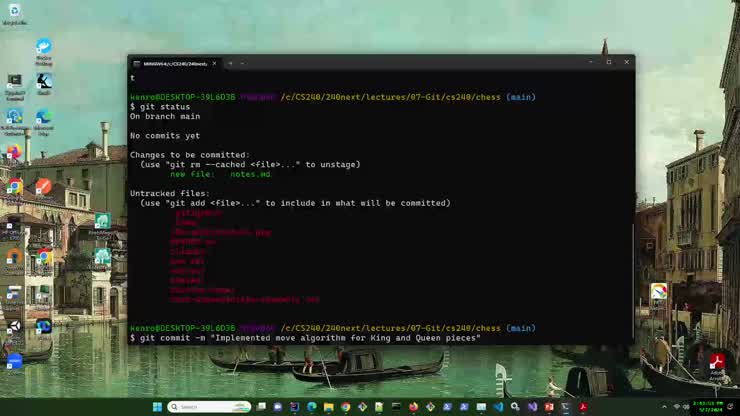740x416 pixels.
Task: Click the git add <file> hint line
Action: (295, 203)
